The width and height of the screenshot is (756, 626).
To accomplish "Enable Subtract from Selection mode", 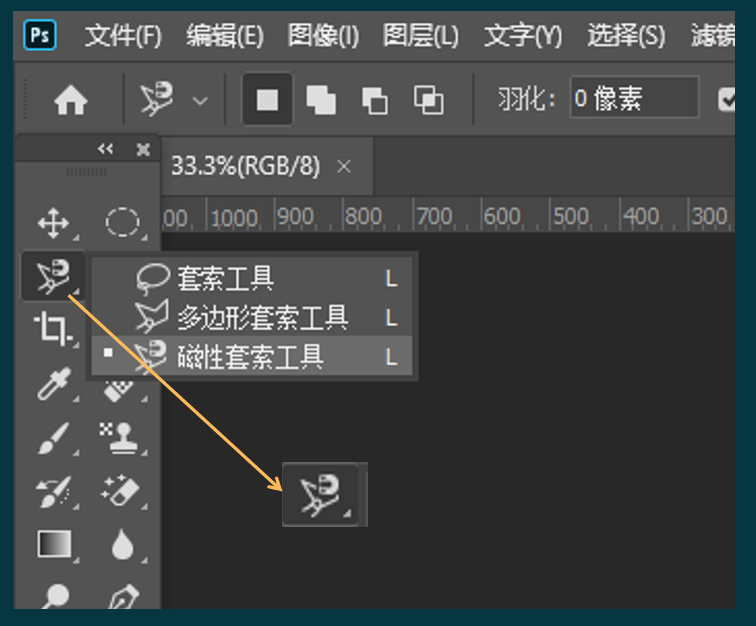I will (x=375, y=100).
